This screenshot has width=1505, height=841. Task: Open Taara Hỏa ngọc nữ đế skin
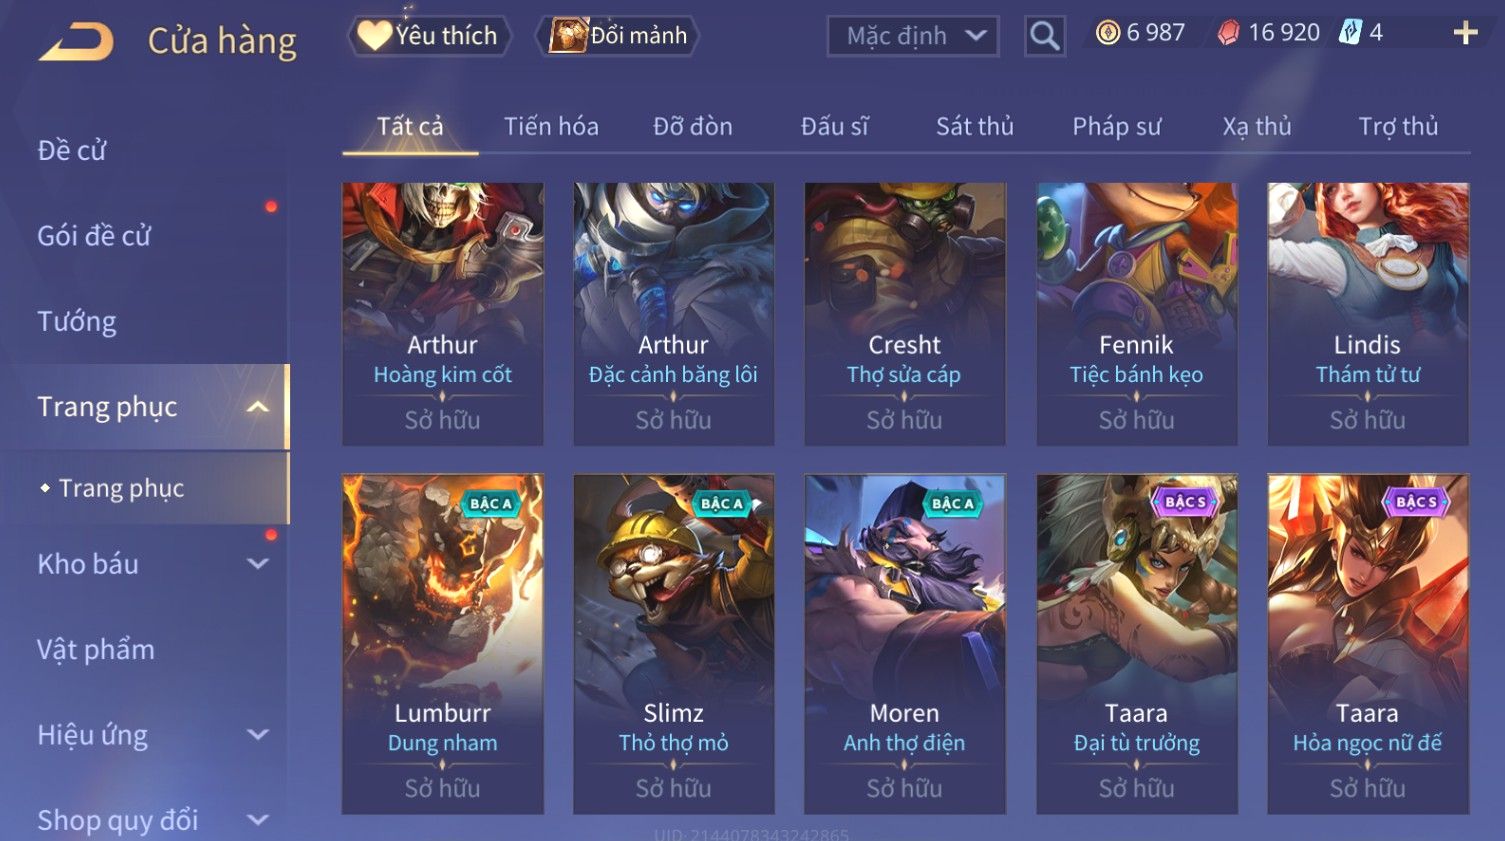point(1367,643)
